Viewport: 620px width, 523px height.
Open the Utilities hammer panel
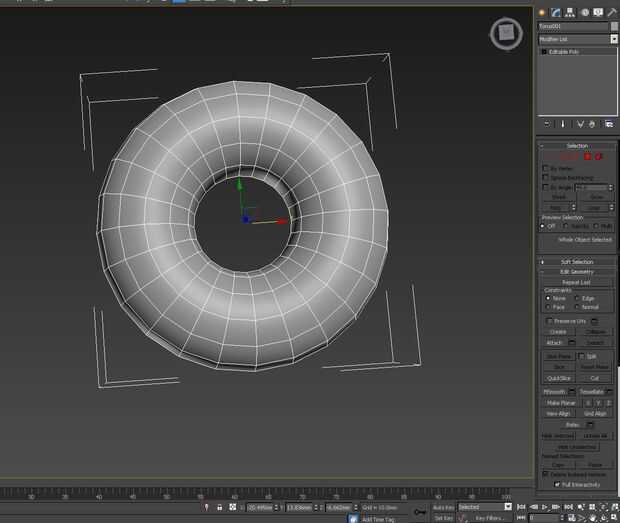click(x=612, y=12)
